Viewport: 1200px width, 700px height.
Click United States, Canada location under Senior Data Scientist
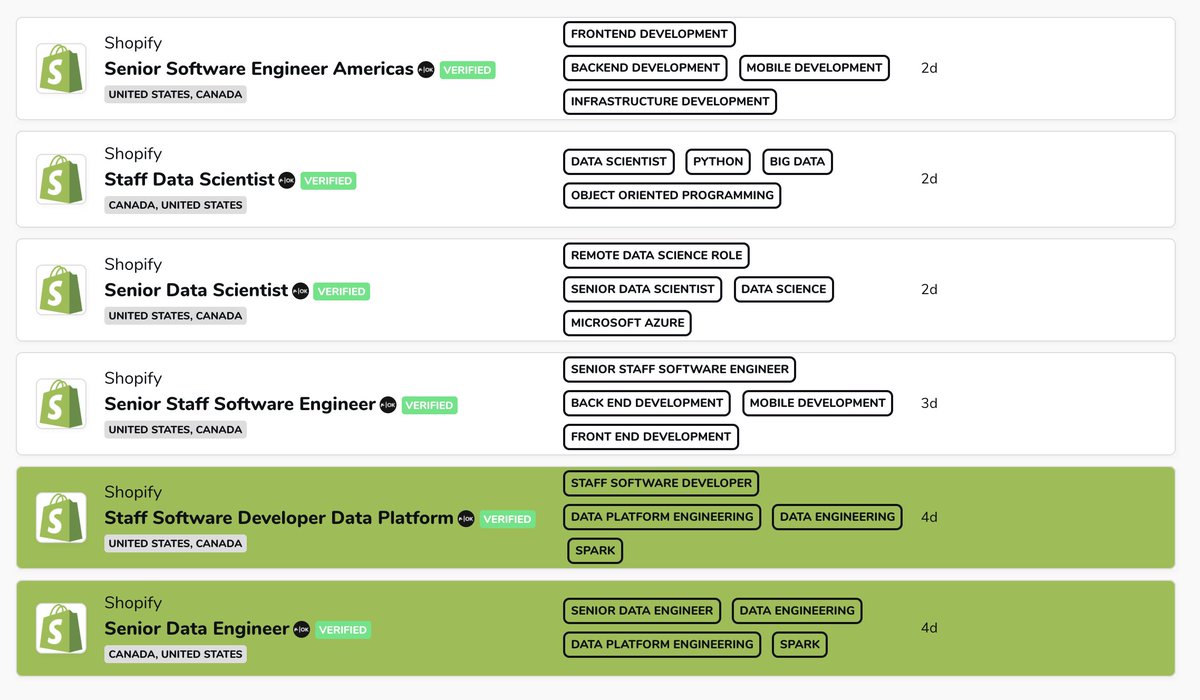(175, 316)
